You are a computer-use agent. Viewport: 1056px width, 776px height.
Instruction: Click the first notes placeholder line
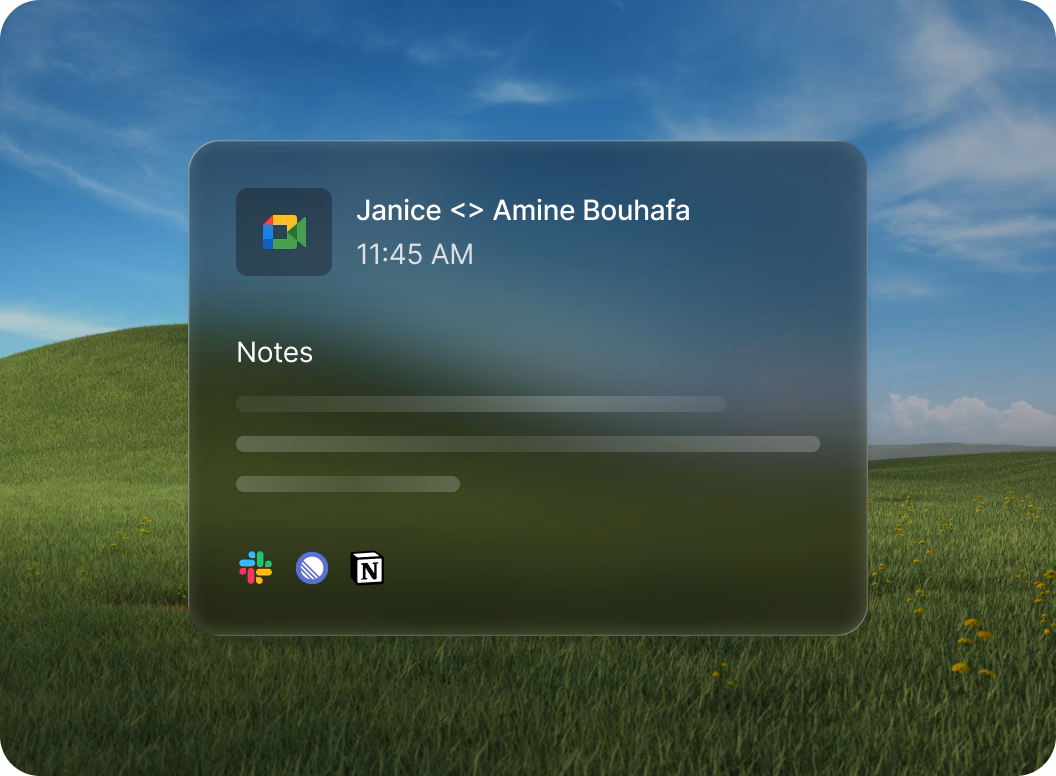[480, 404]
